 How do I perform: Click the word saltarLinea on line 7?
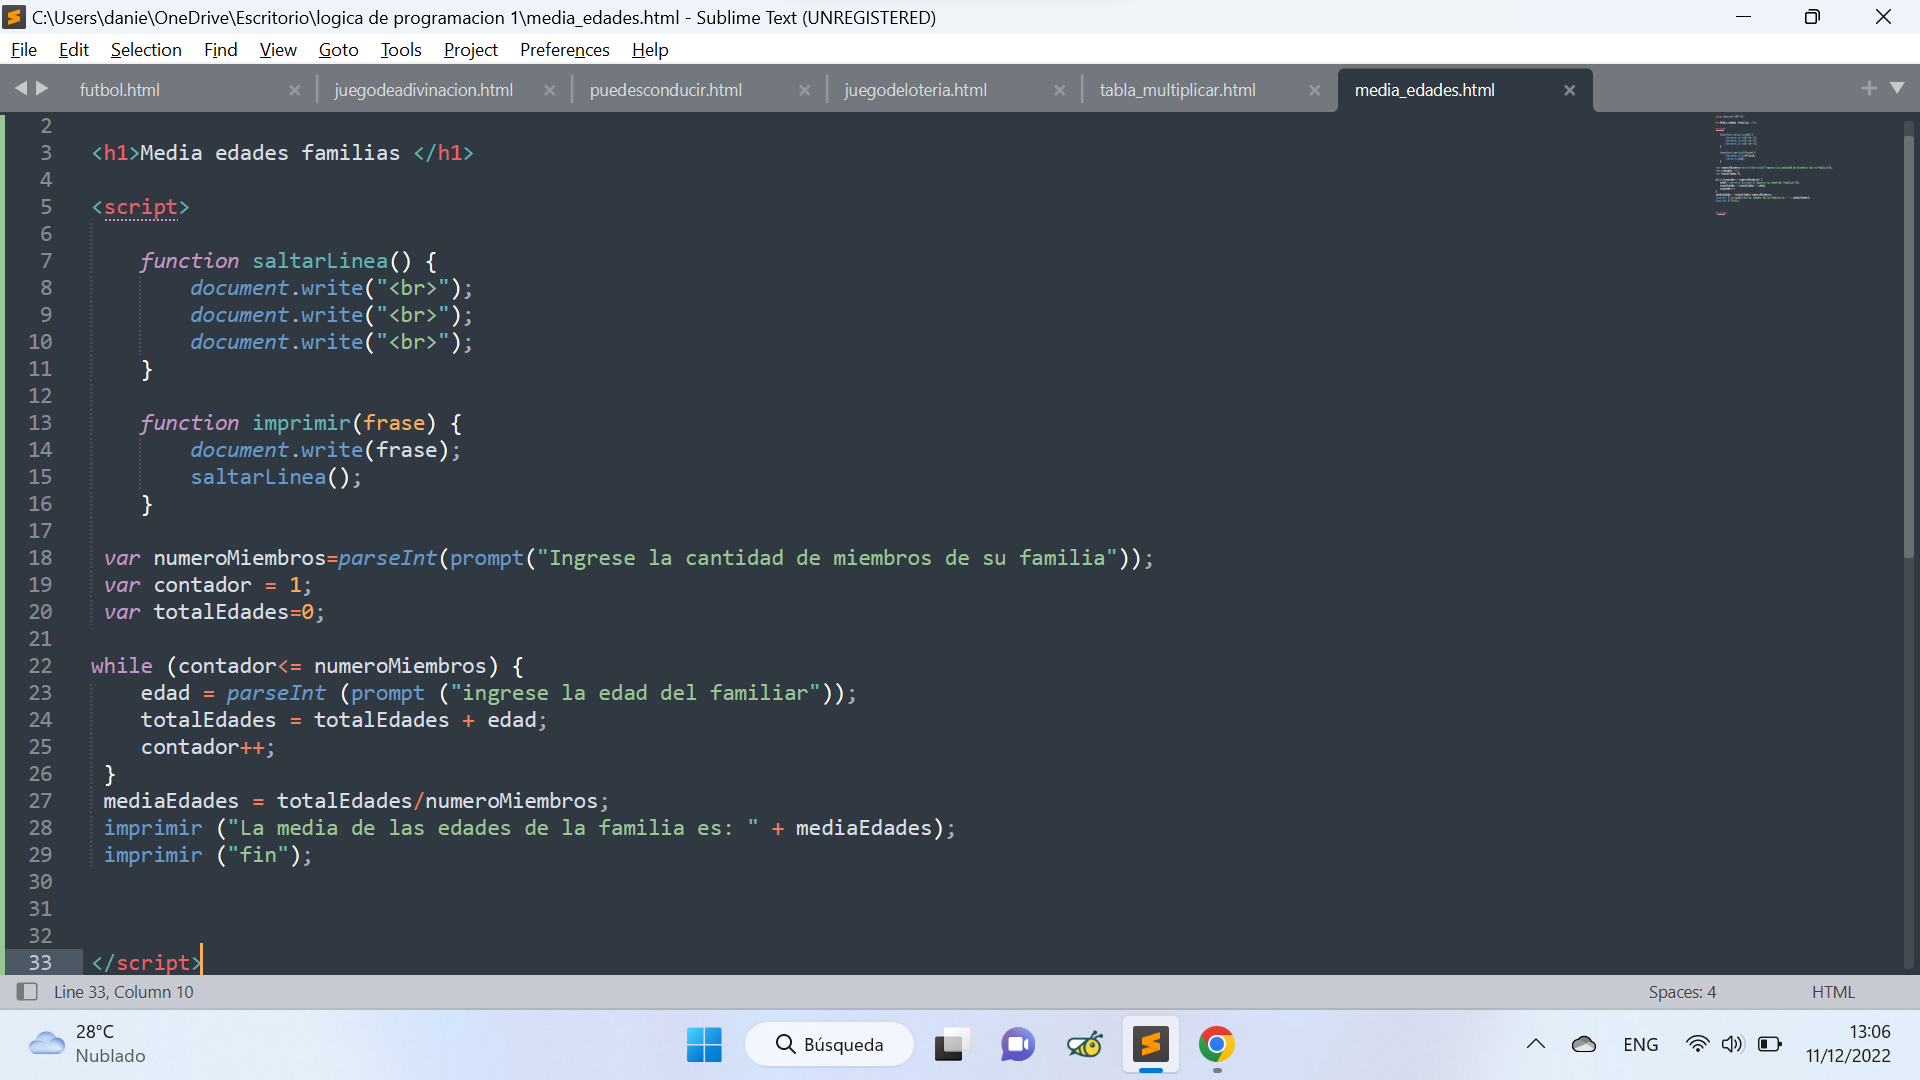click(320, 261)
